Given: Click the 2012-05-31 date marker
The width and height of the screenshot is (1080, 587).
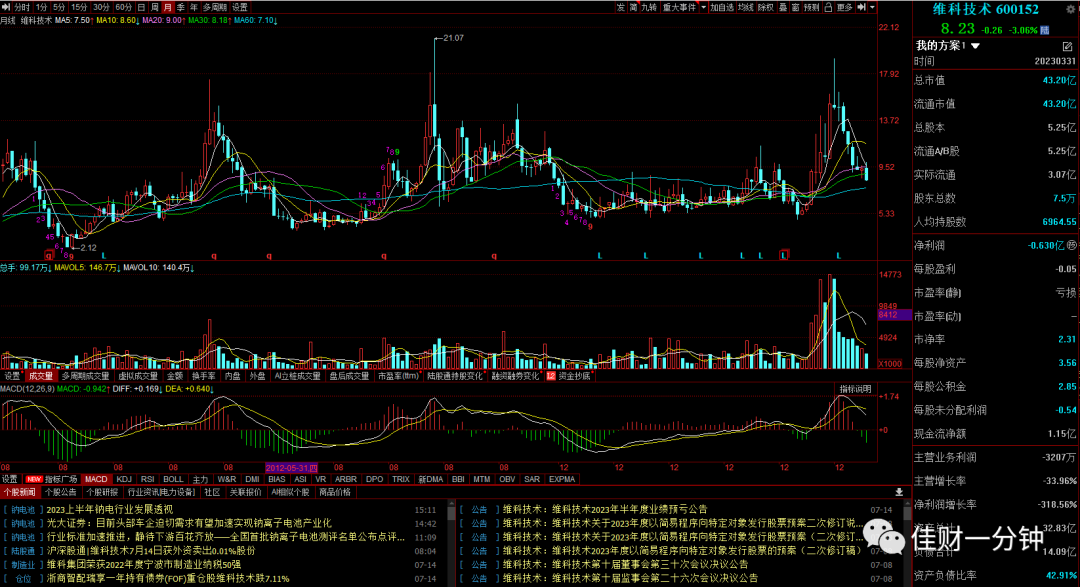Looking at the screenshot, I should coord(292,467).
